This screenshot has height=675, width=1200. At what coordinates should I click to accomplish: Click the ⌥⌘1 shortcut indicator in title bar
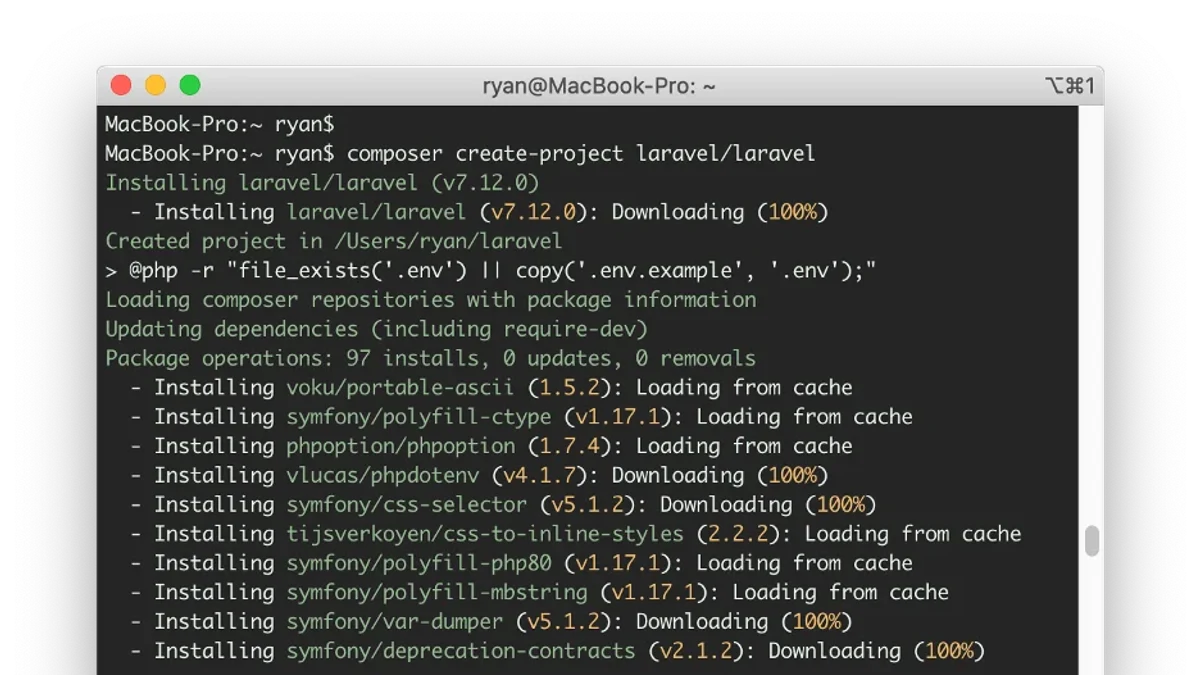point(1069,86)
